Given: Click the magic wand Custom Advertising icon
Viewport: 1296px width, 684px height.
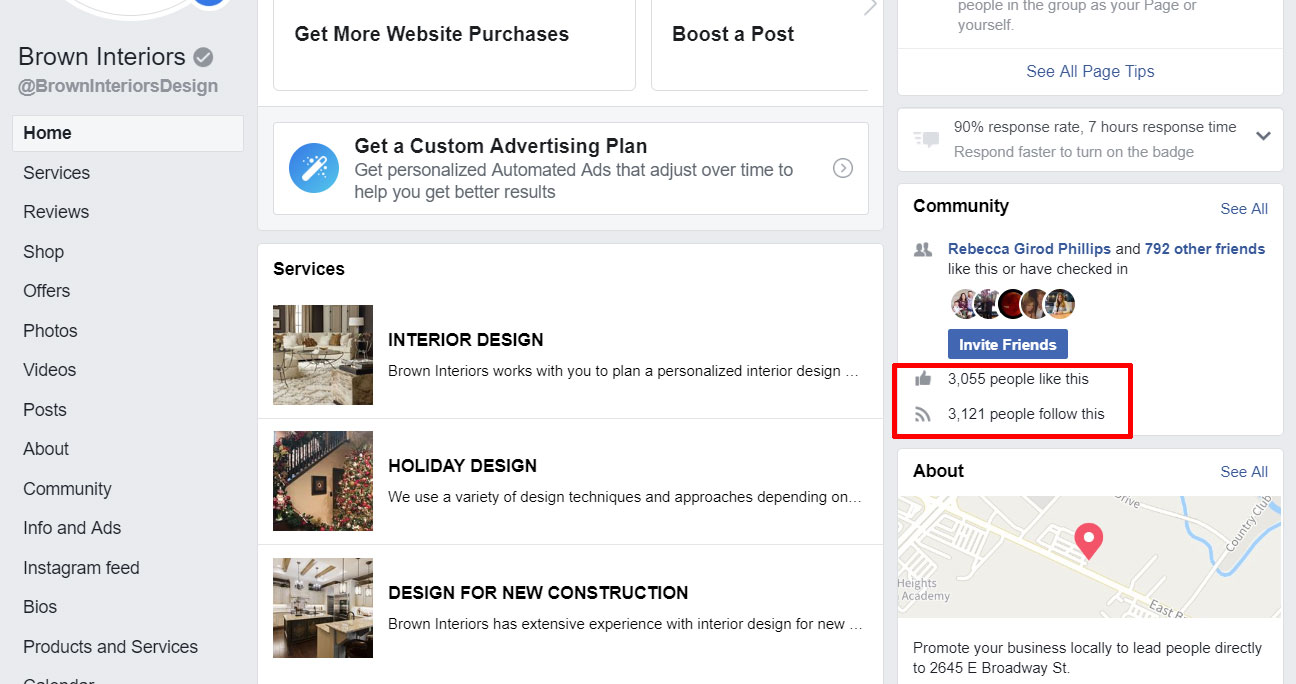Looking at the screenshot, I should (x=314, y=167).
